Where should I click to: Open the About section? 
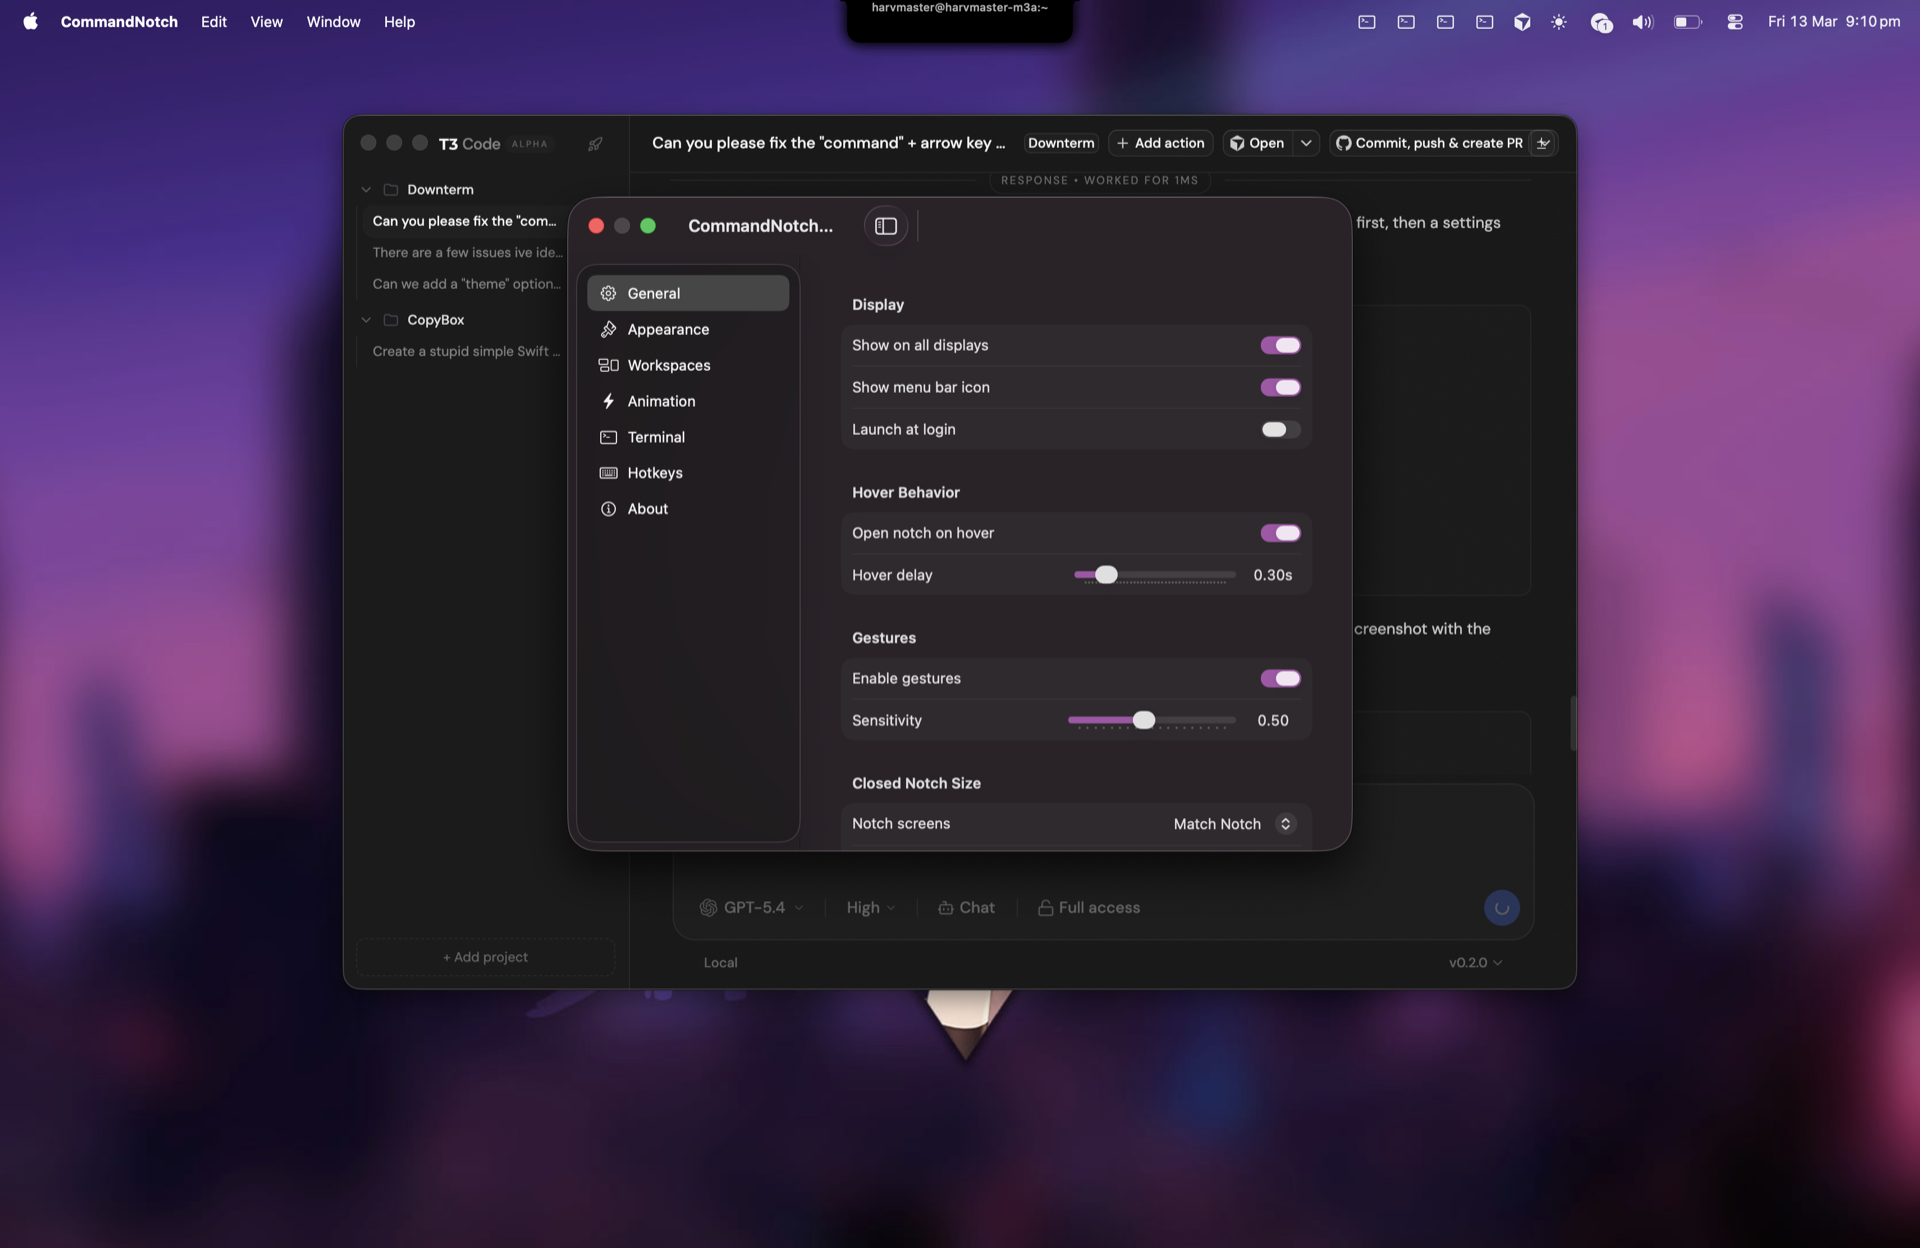click(x=646, y=509)
